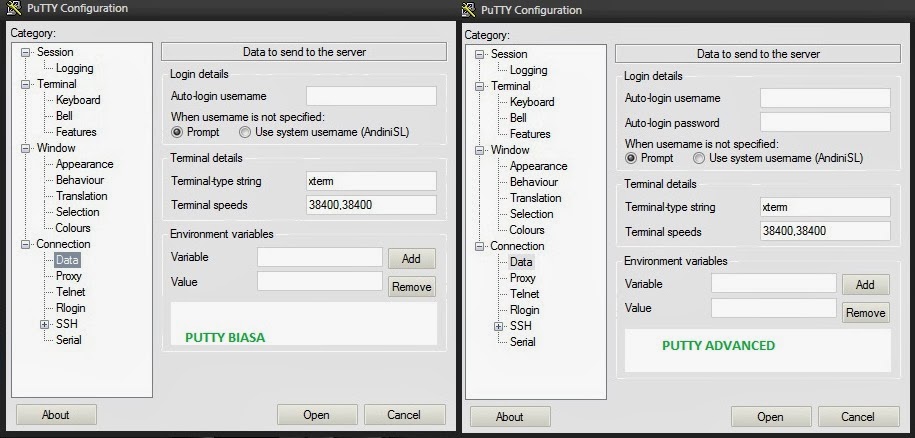Collapse the Window node in right tree
The height and width of the screenshot is (438, 915).
click(x=480, y=150)
